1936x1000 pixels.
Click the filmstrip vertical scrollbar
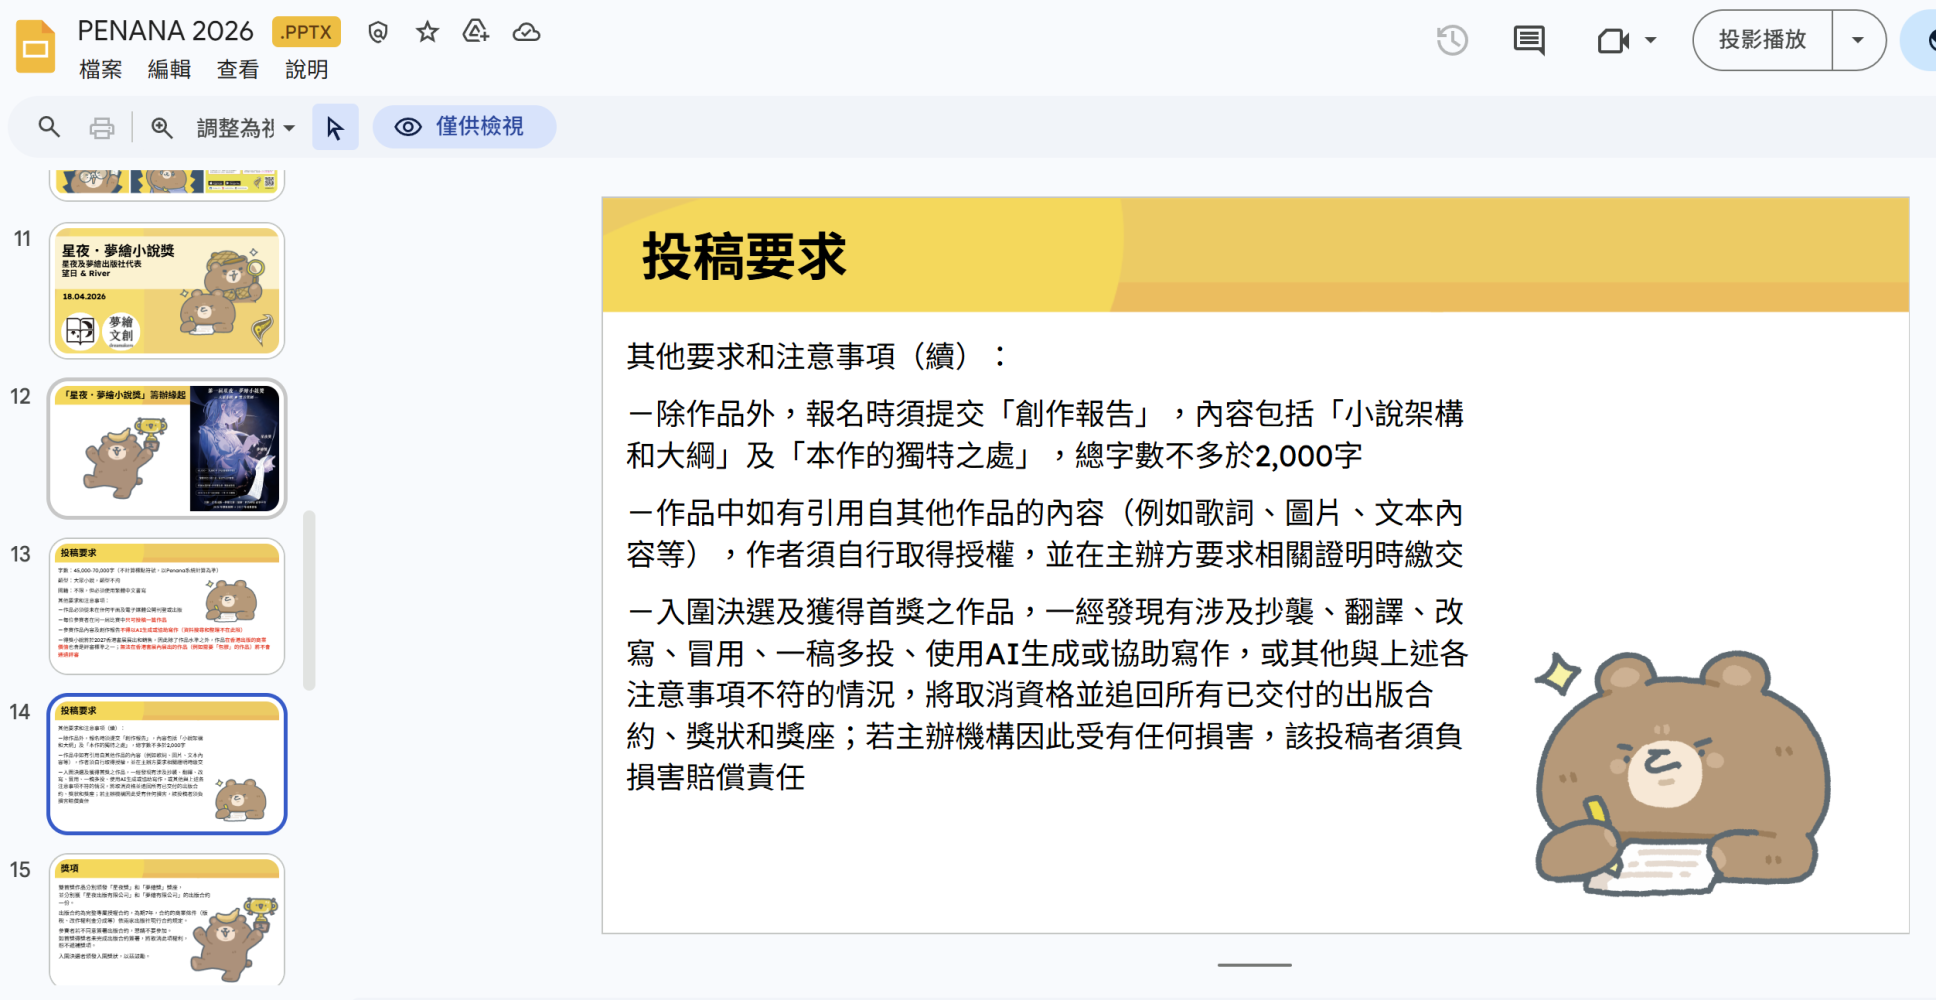pyautogui.click(x=309, y=600)
